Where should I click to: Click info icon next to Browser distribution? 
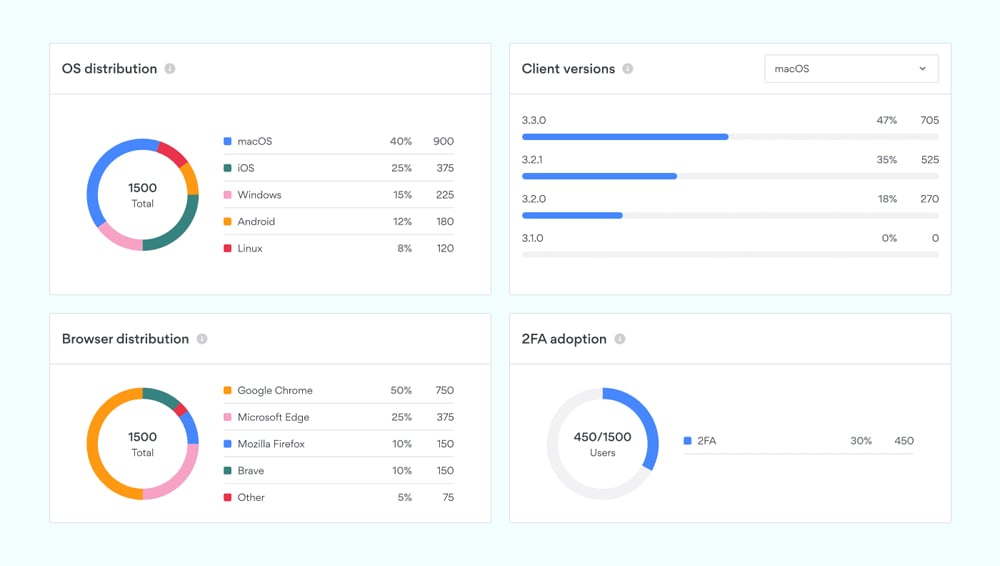click(202, 339)
